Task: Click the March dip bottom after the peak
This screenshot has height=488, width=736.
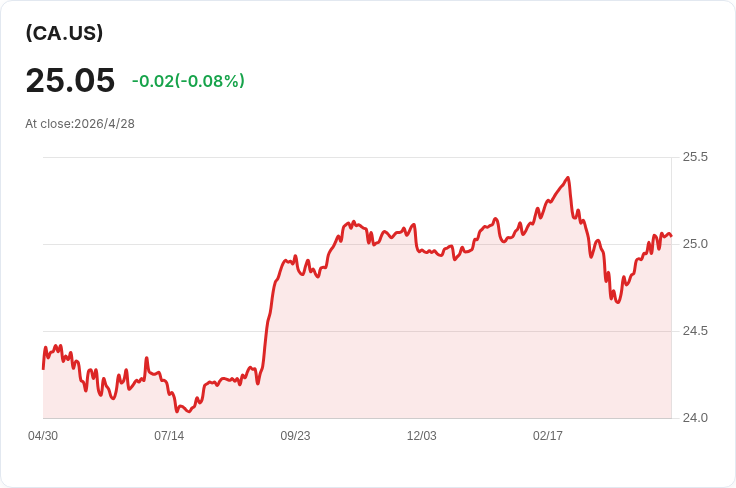Action: click(618, 302)
